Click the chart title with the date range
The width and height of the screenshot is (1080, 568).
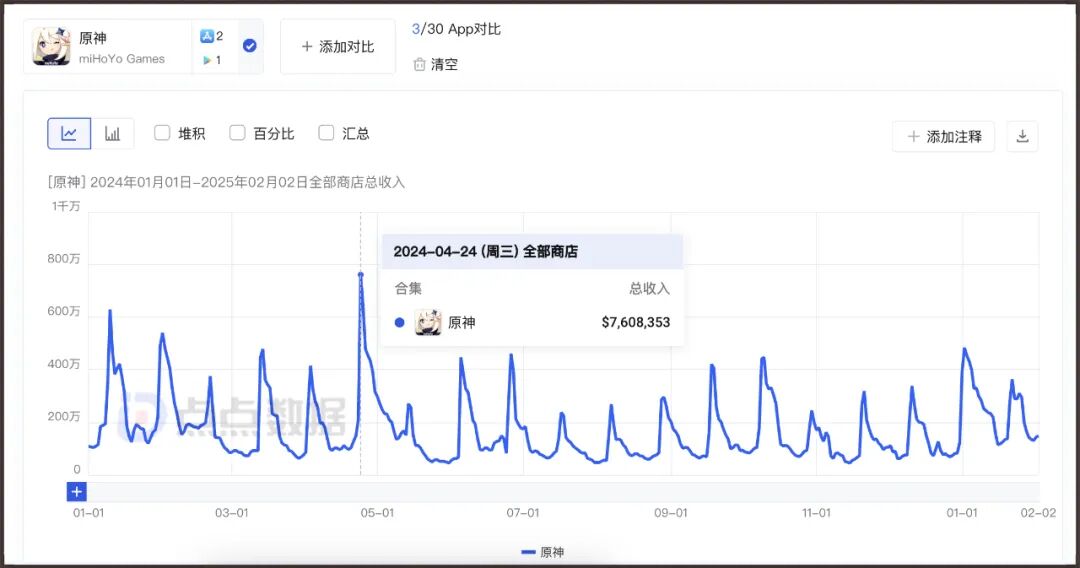[226, 182]
